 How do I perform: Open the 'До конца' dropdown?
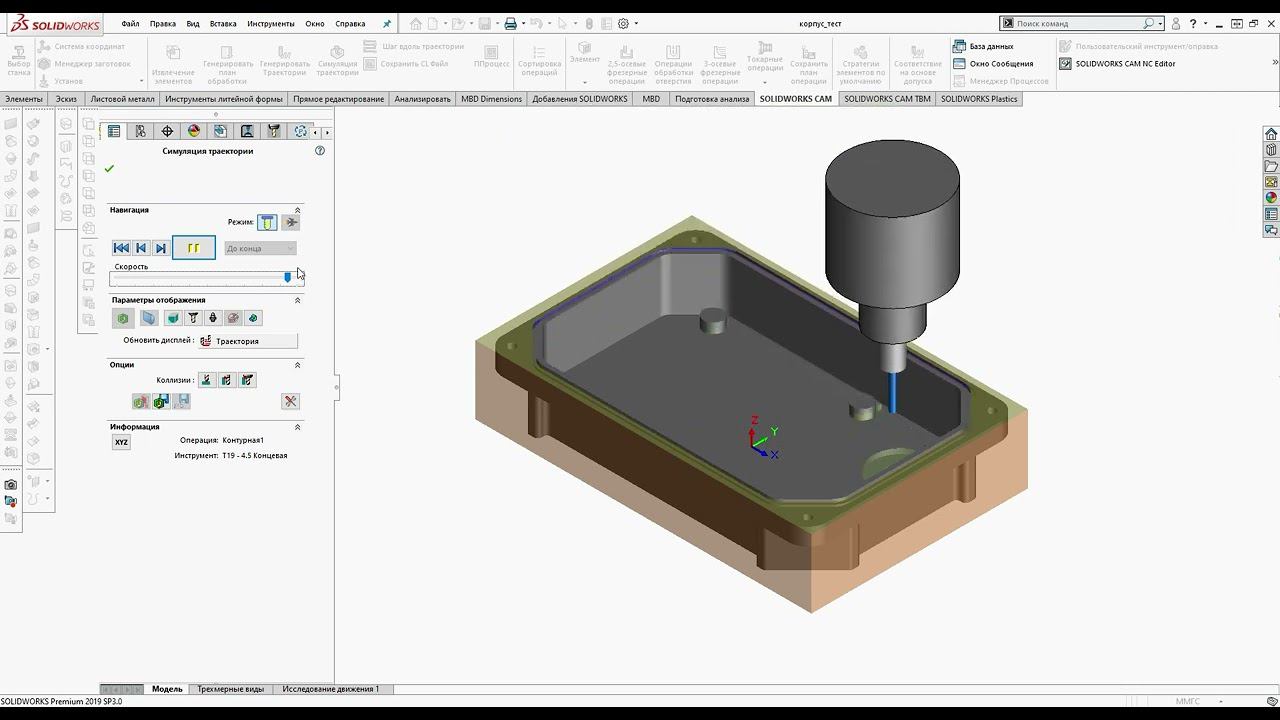click(x=260, y=248)
